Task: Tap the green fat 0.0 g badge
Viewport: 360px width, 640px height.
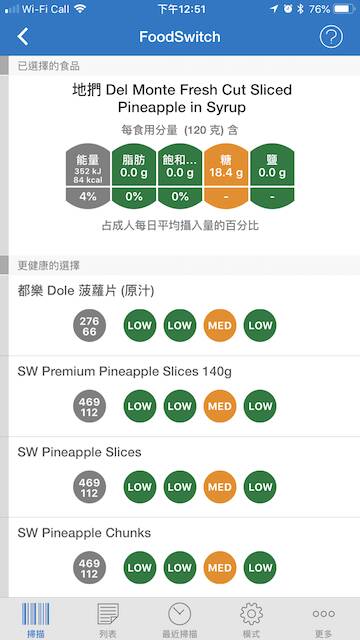Action: (134, 176)
